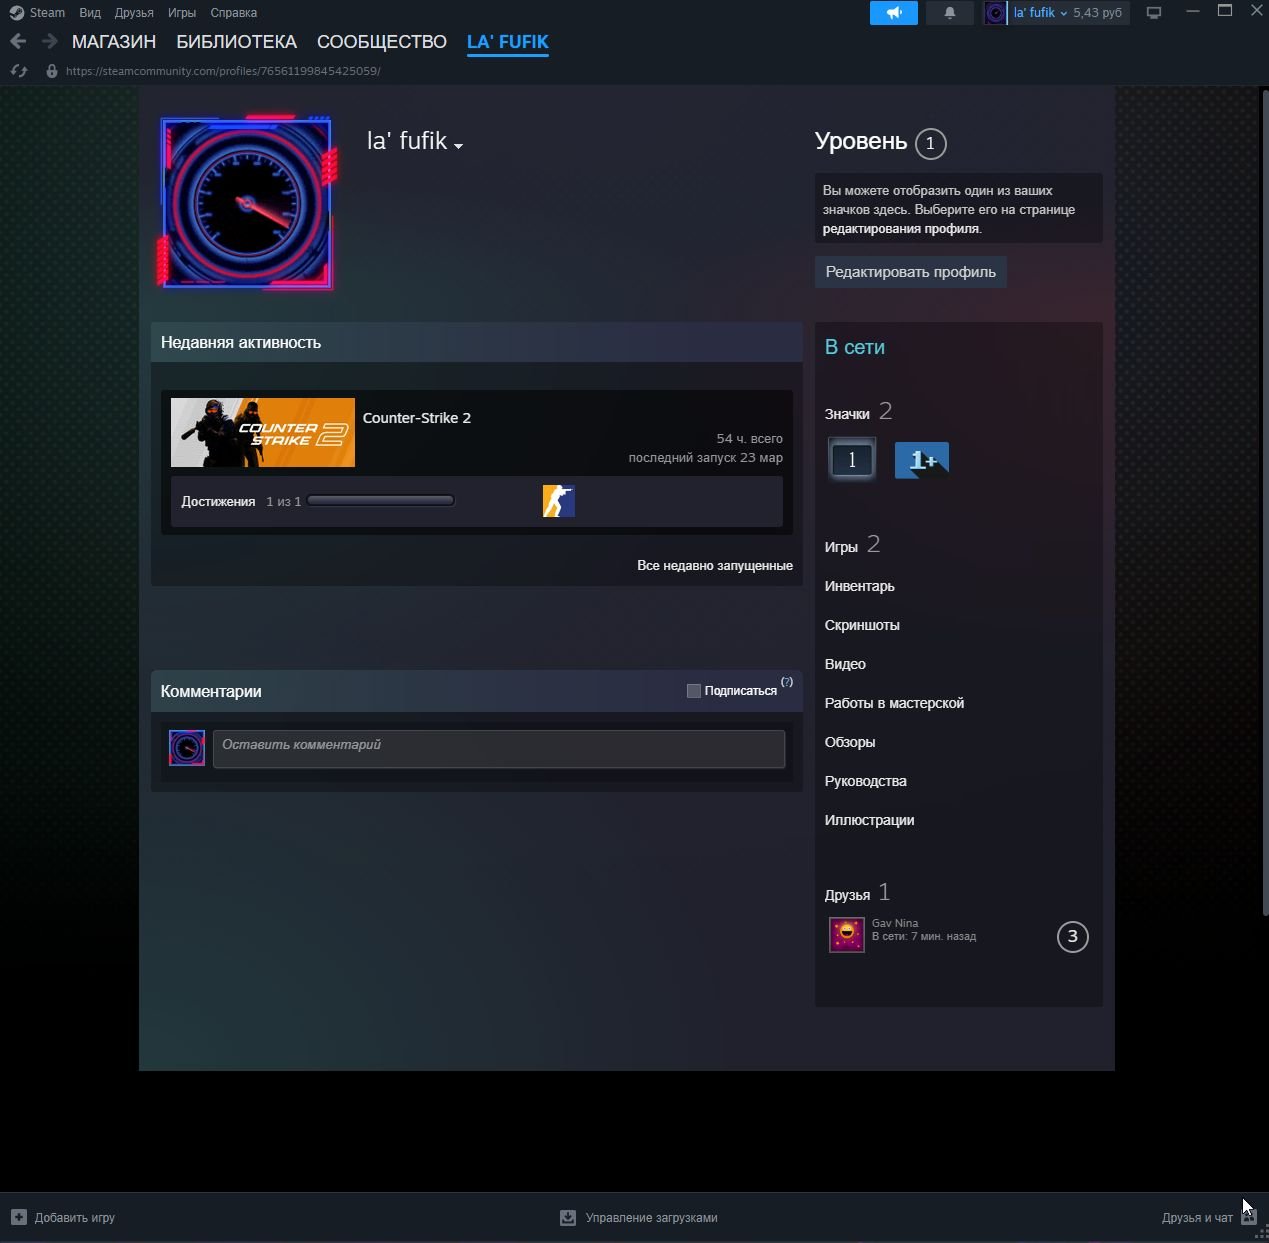Go back with the back arrow
This screenshot has height=1243, width=1269.
point(18,42)
